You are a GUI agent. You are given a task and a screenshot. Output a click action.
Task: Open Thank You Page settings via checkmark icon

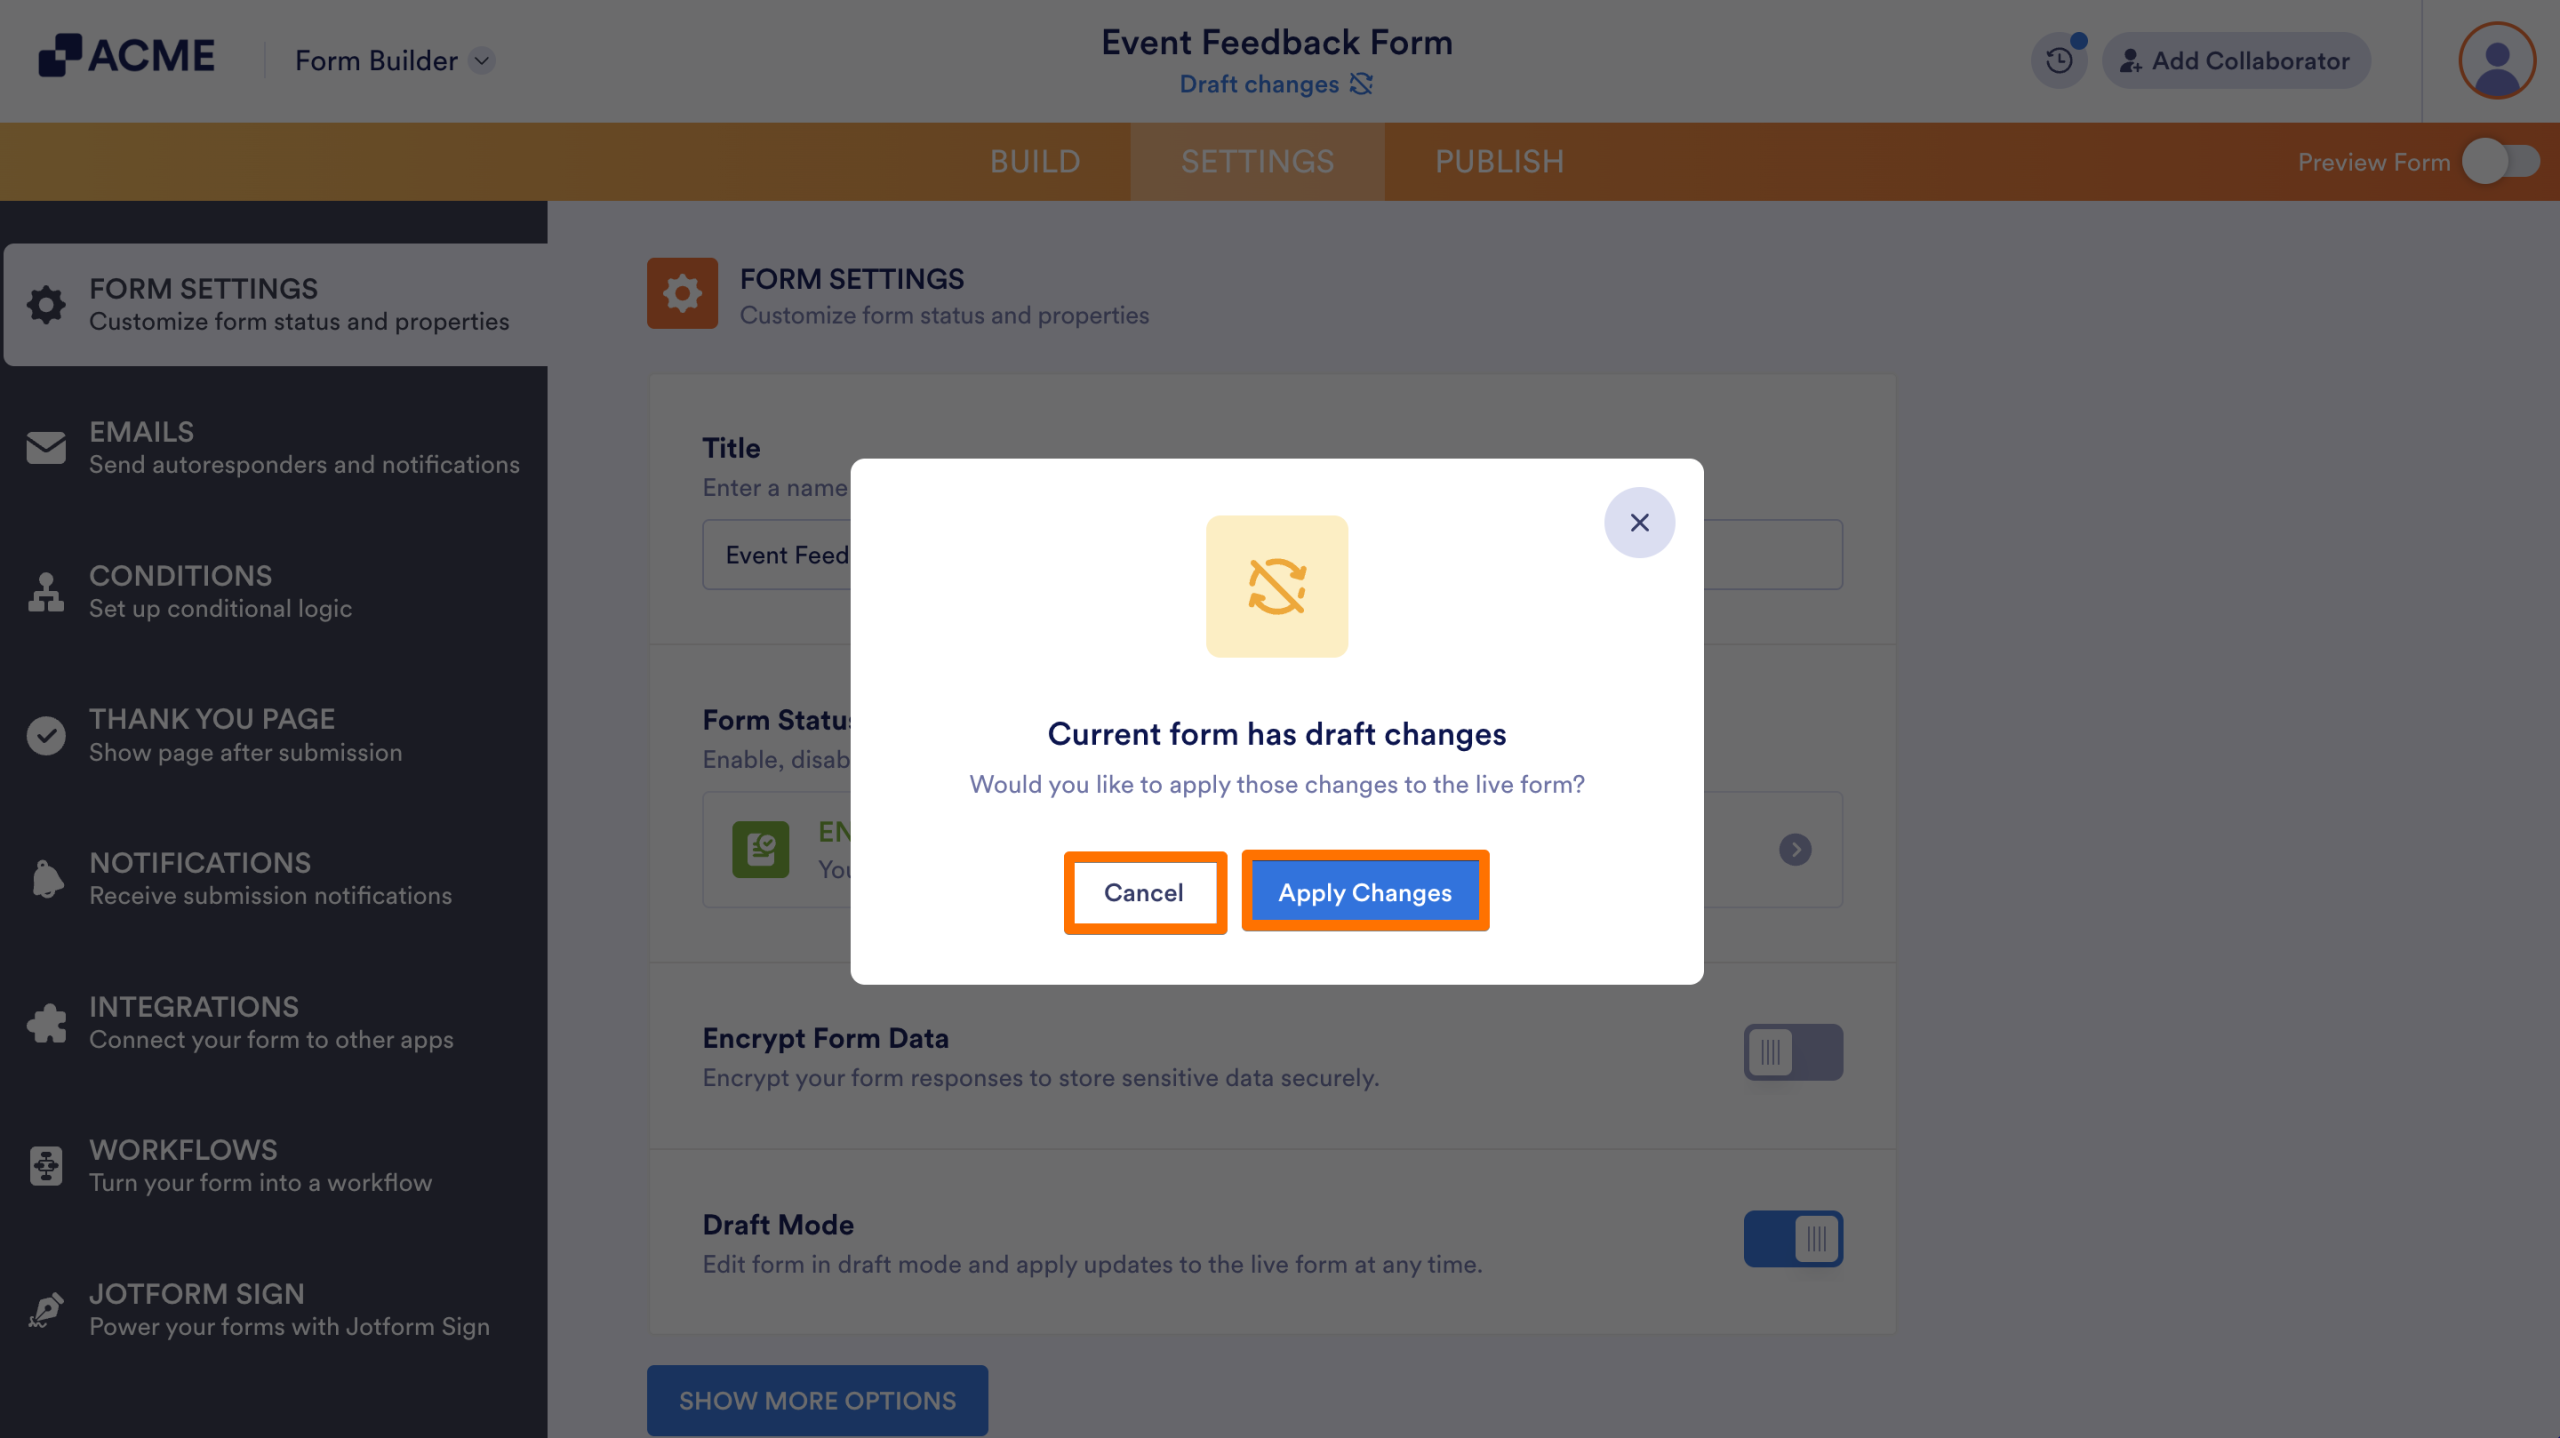click(45, 736)
